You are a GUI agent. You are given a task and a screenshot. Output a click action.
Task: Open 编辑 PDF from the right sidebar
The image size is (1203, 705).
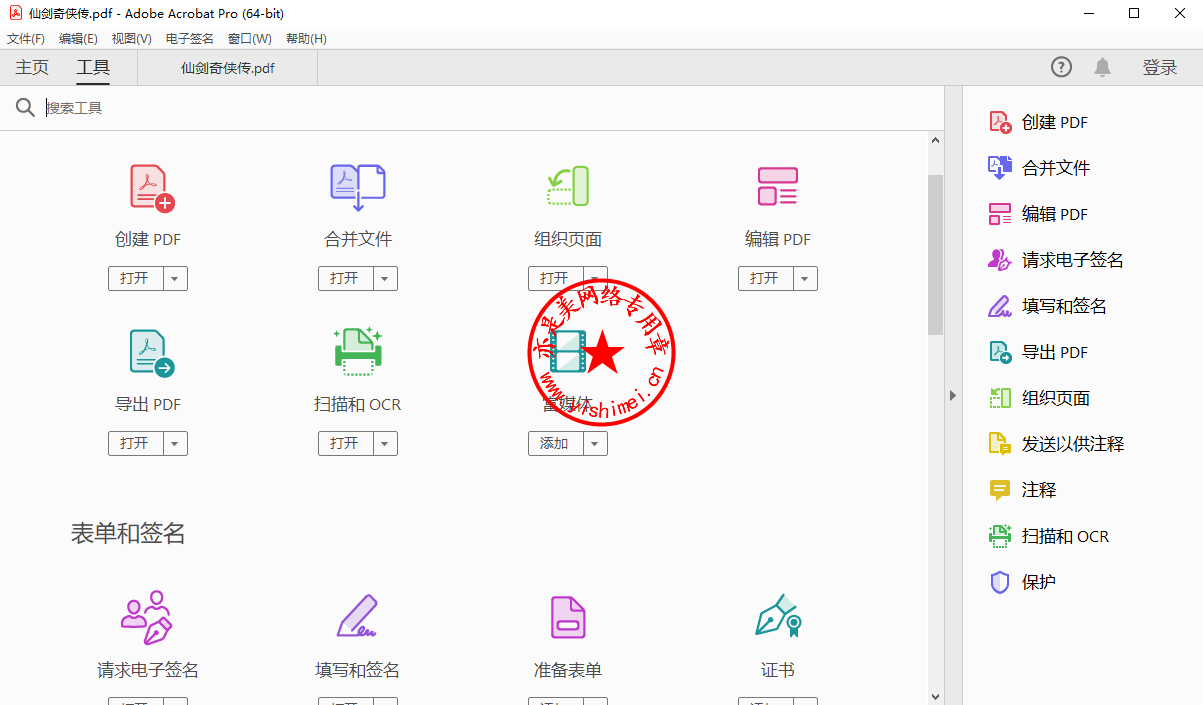tap(1038, 214)
